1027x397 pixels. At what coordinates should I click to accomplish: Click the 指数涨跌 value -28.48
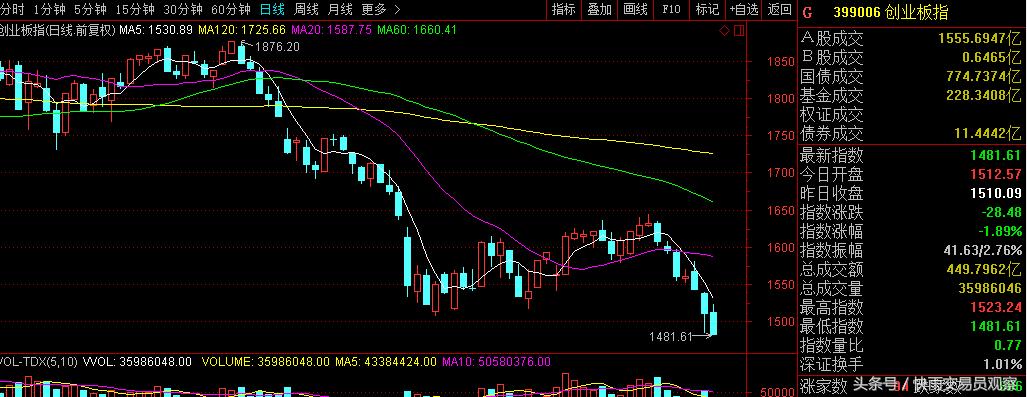tap(1001, 213)
